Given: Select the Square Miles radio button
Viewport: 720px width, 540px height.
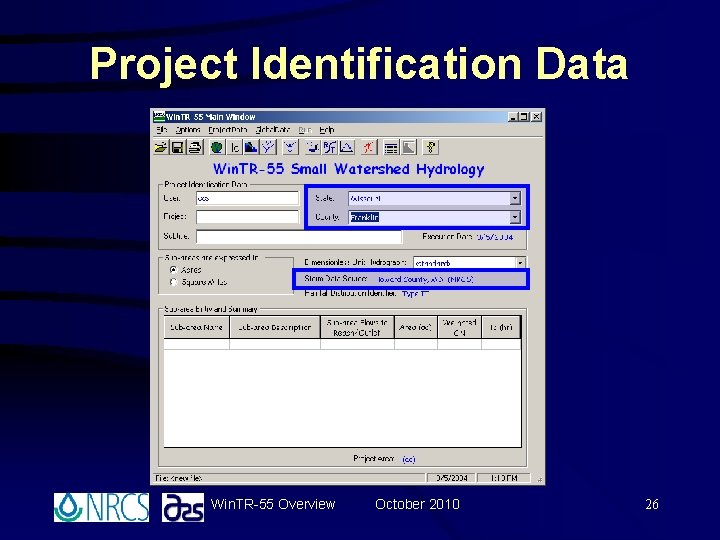Looking at the screenshot, I should pyautogui.click(x=173, y=282).
